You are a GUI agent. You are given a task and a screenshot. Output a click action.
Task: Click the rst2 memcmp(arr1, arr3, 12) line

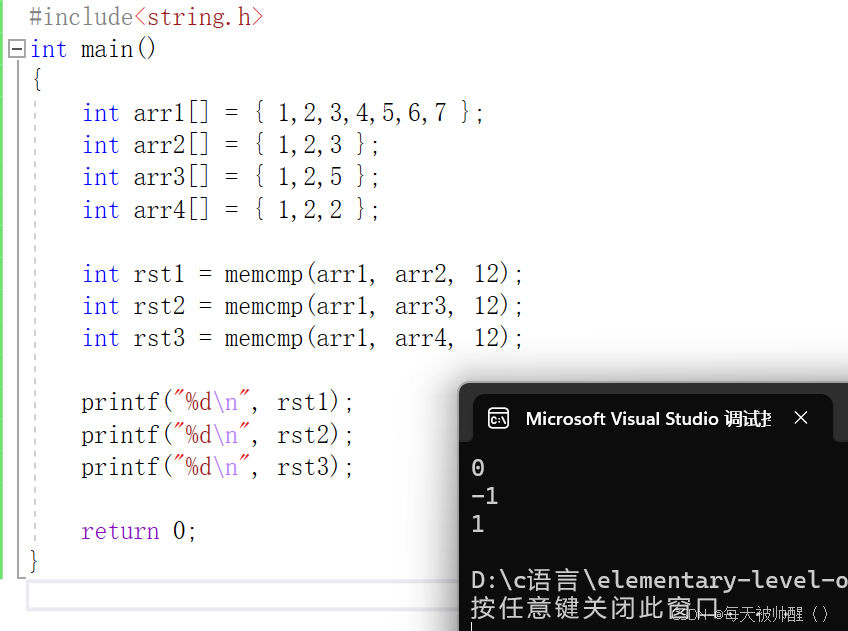pyautogui.click(x=302, y=305)
